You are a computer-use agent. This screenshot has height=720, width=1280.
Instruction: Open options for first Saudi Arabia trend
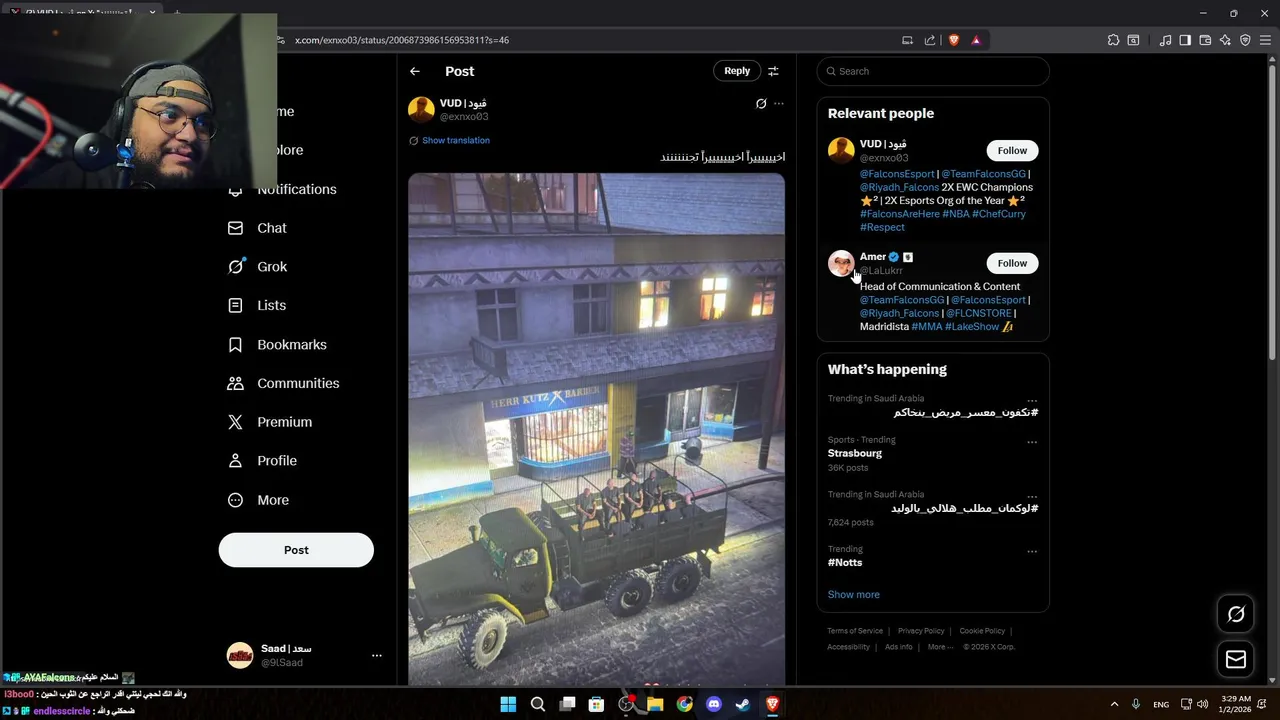(1032, 401)
